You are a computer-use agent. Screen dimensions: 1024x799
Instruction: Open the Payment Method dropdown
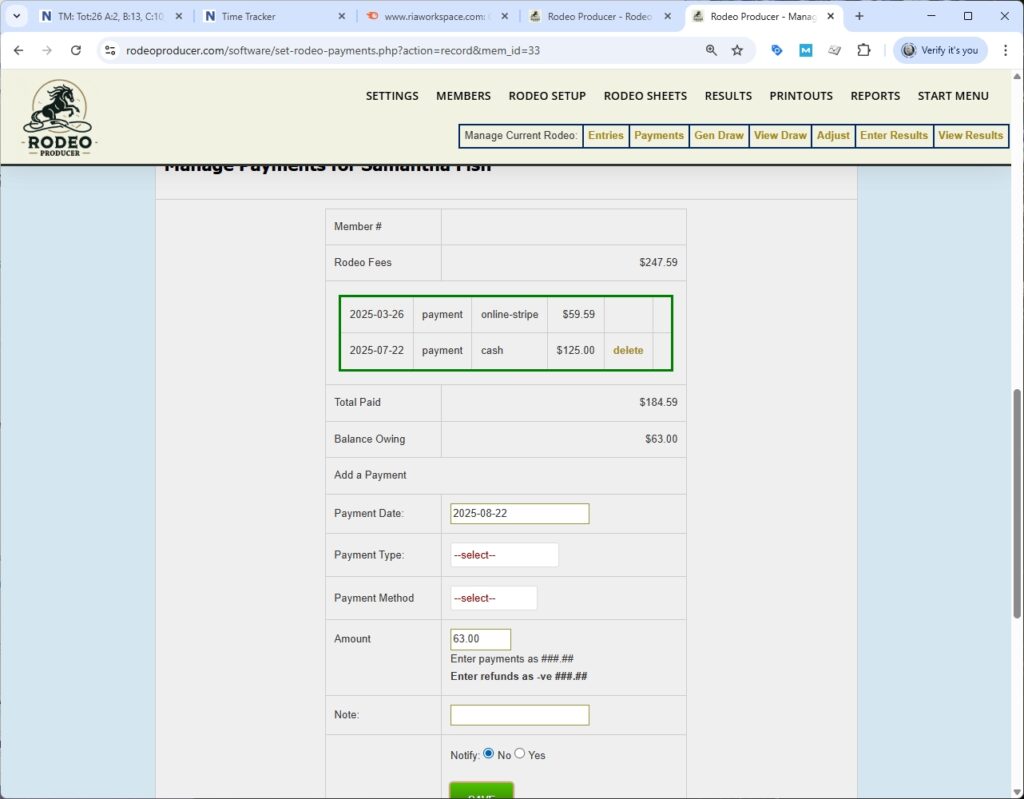(493, 597)
